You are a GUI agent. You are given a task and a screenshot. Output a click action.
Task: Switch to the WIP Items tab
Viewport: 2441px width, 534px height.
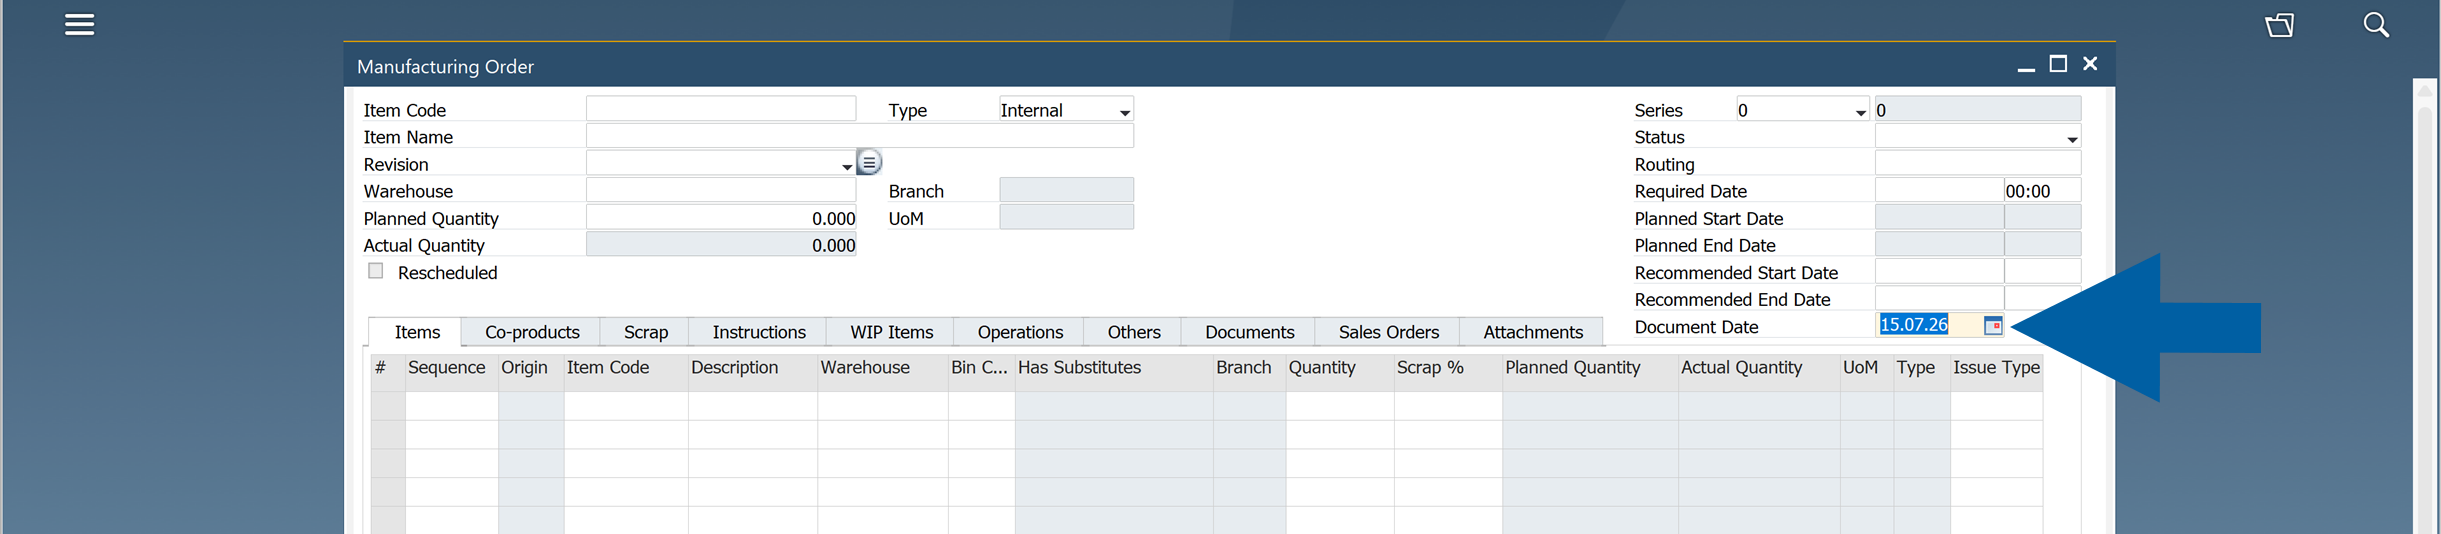tap(891, 332)
